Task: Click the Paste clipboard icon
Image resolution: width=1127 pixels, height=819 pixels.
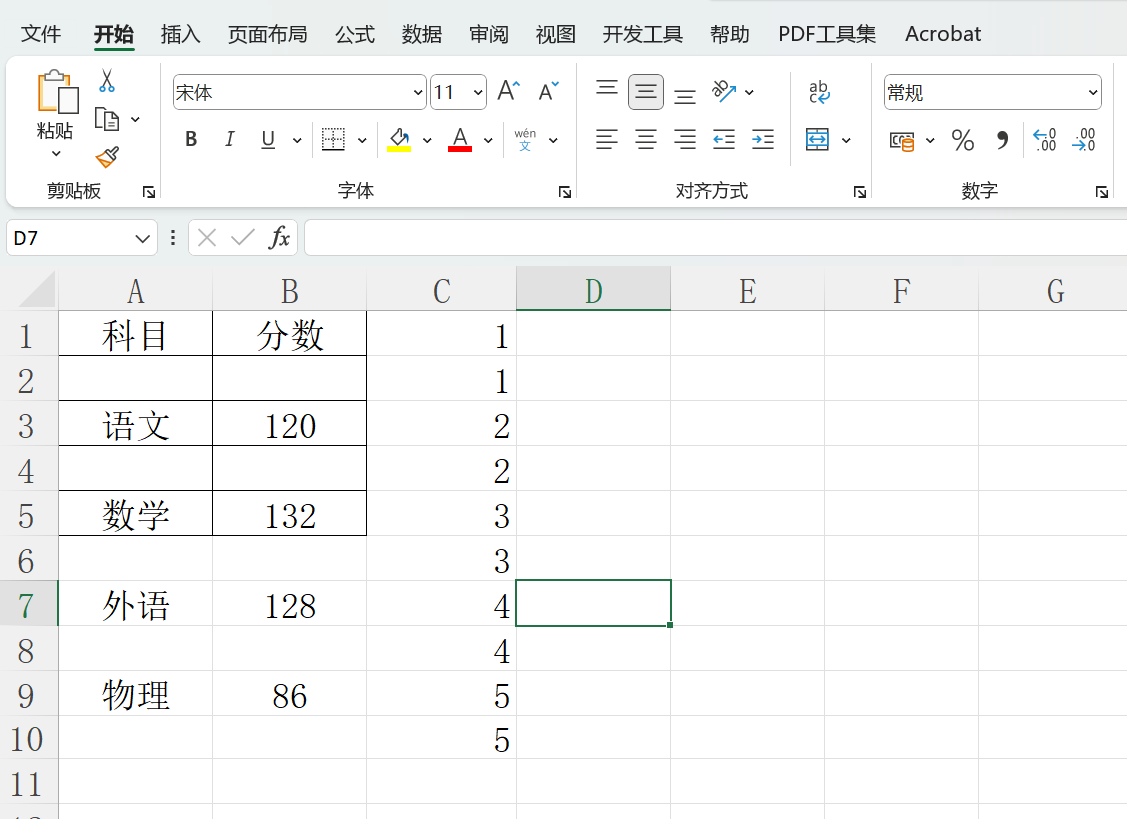Action: (58, 92)
